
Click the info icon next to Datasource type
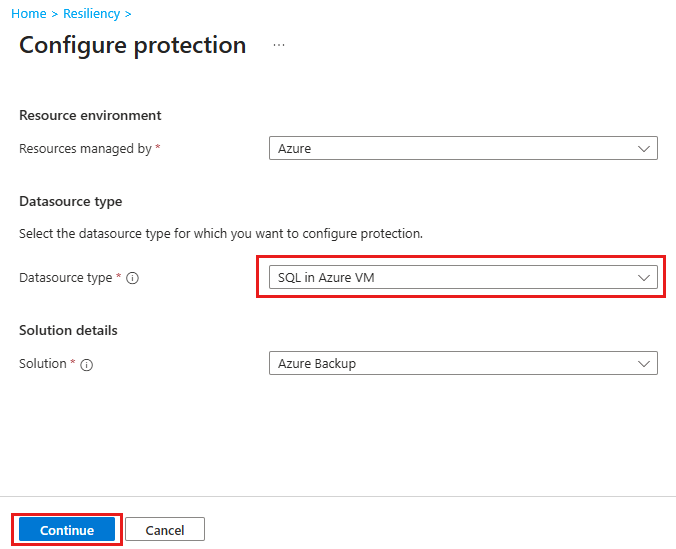132,278
